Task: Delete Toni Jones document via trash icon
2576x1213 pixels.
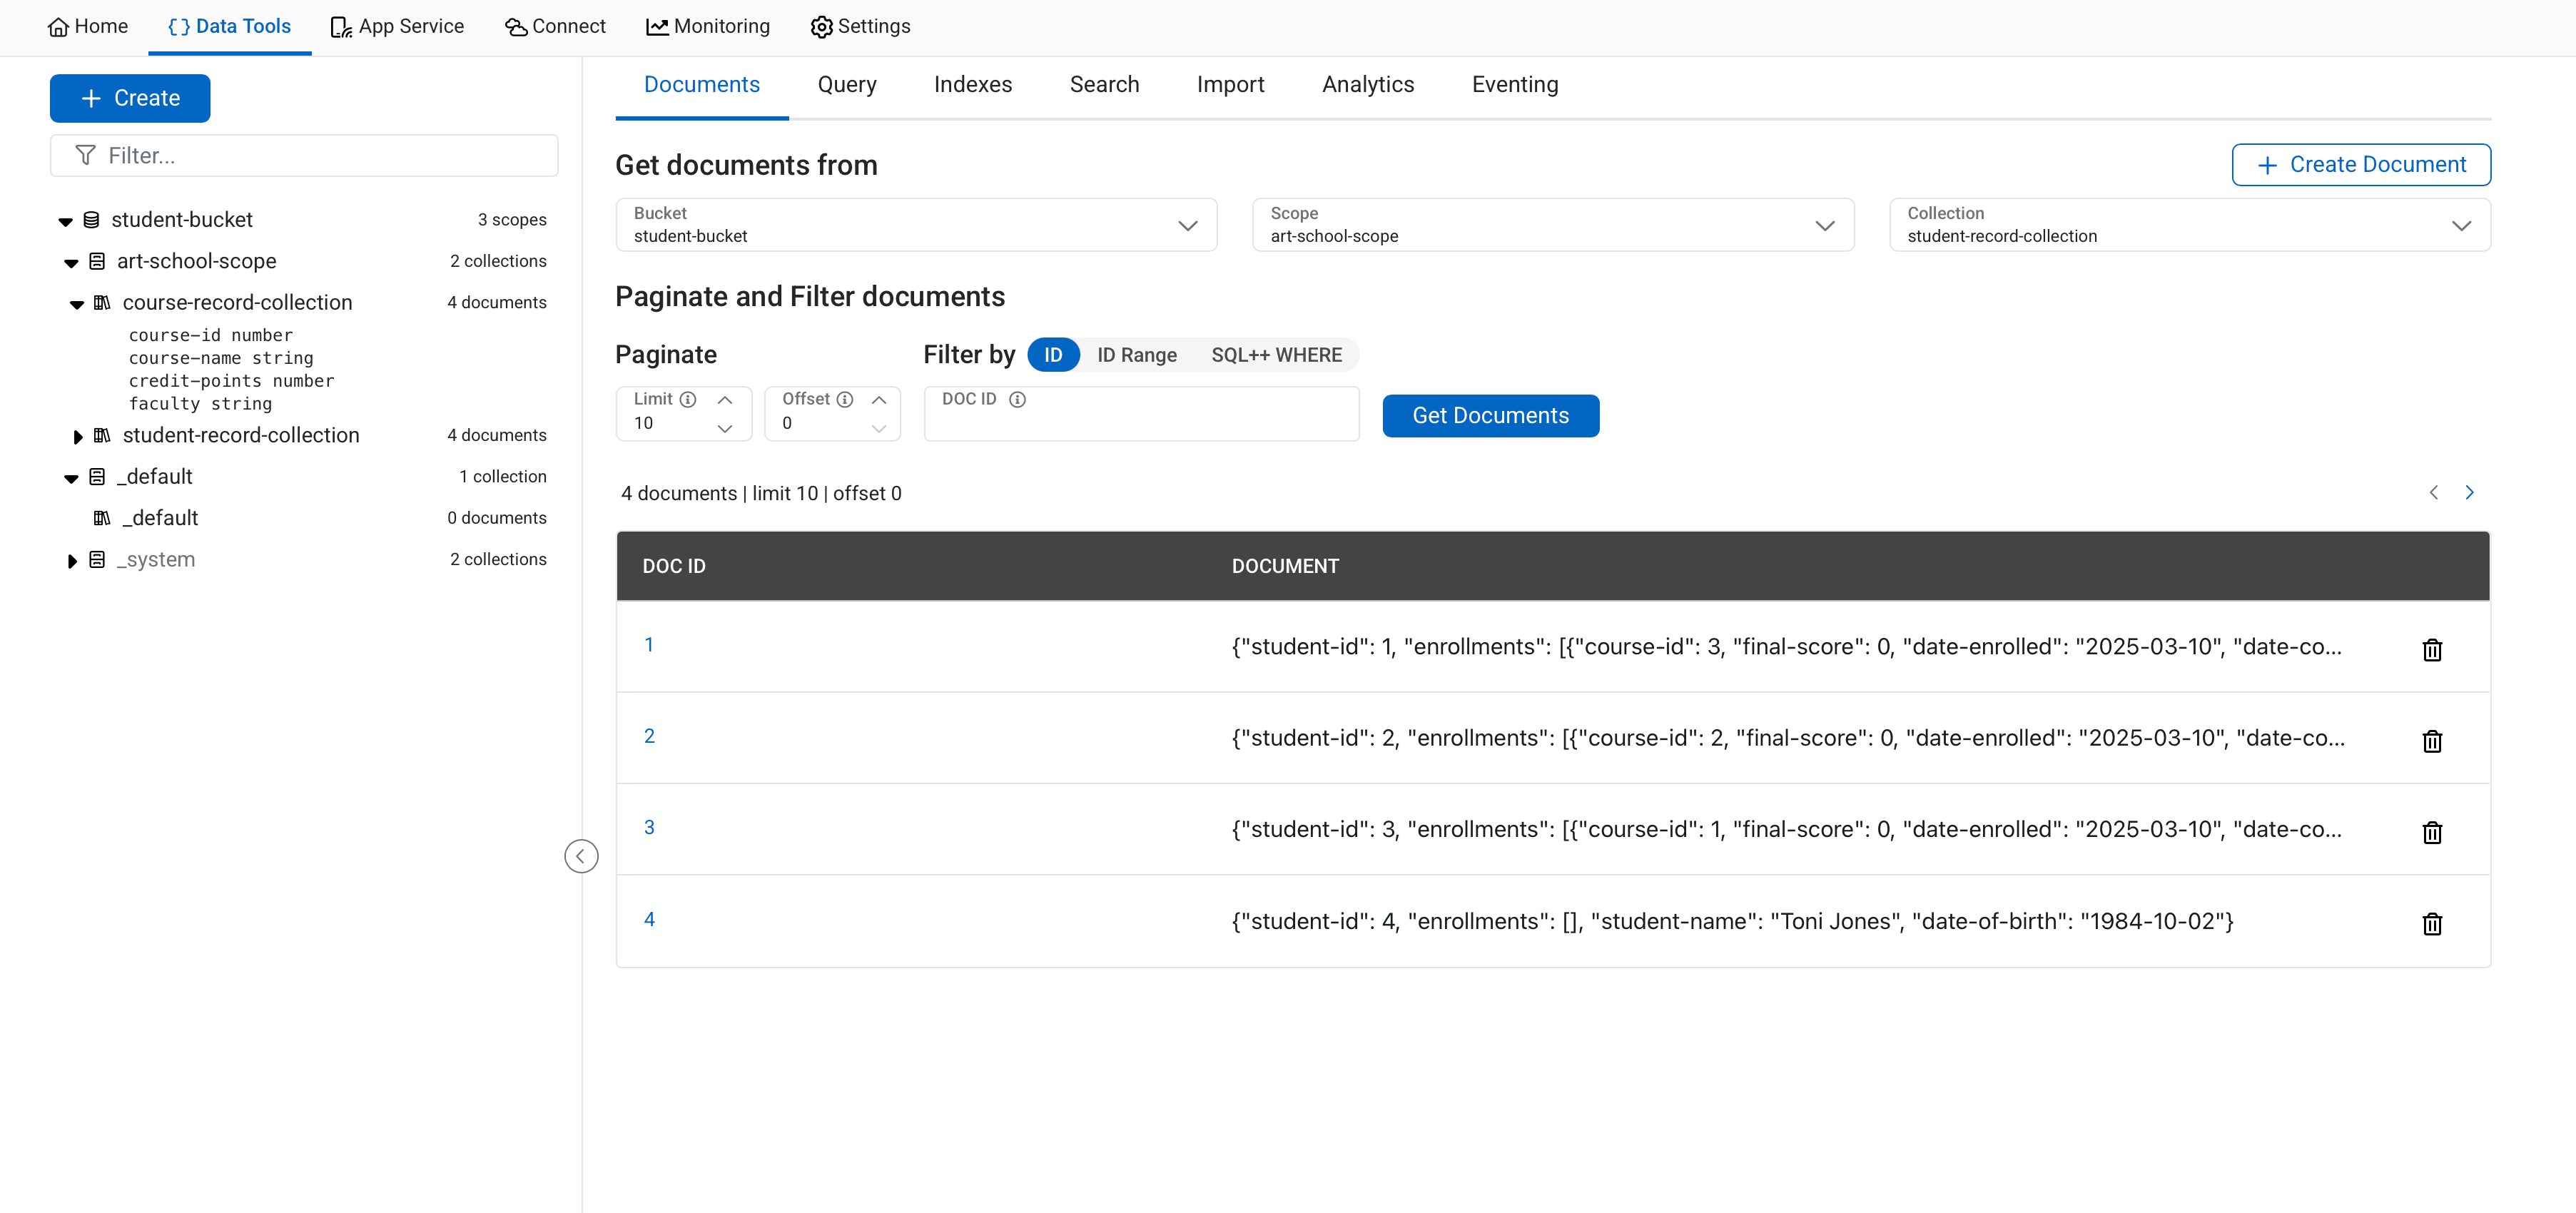Action: (2431, 923)
